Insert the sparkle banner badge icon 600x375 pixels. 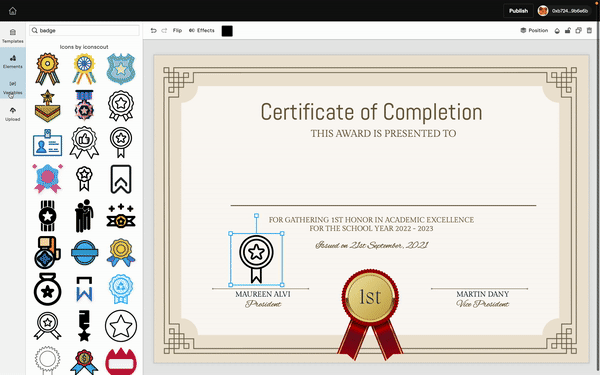[x=121, y=216]
